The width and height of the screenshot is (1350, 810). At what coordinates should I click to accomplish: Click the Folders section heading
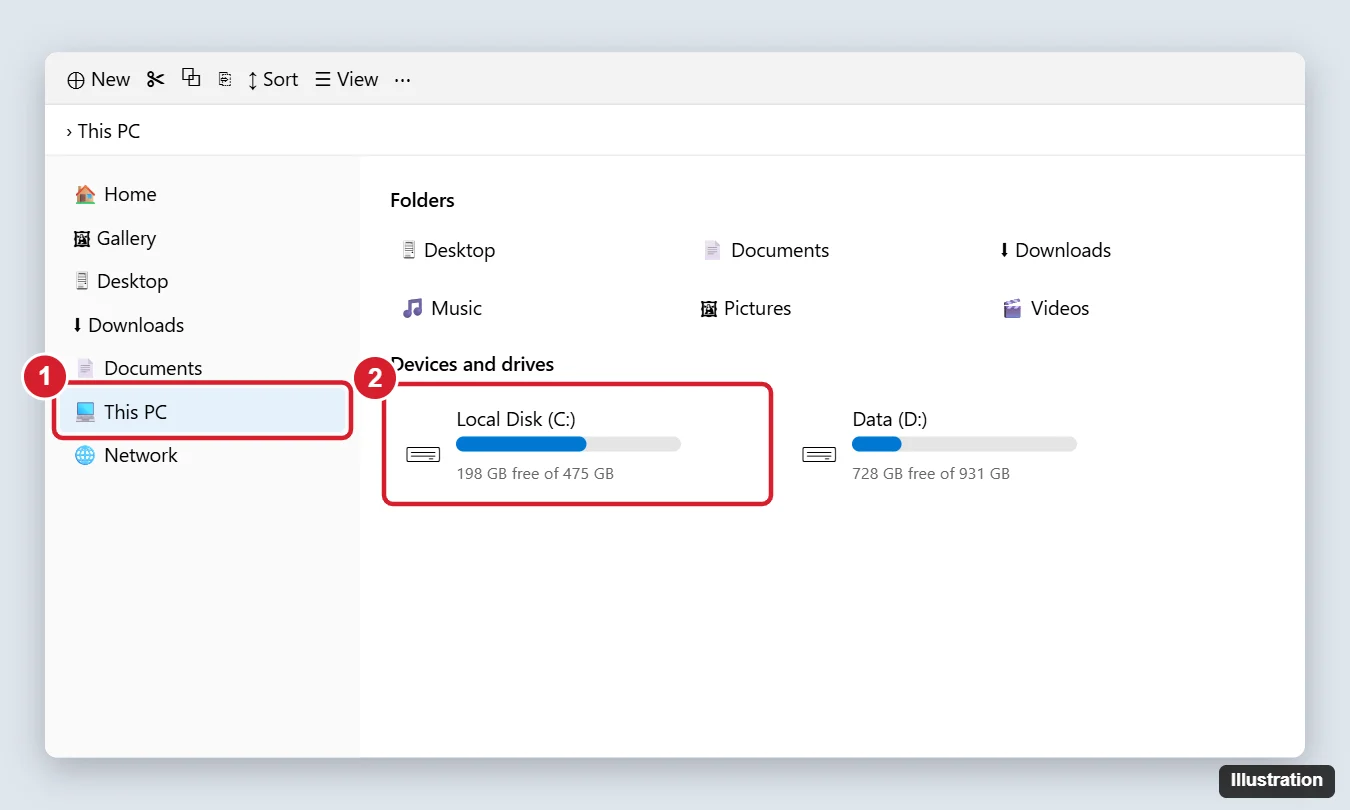[422, 200]
